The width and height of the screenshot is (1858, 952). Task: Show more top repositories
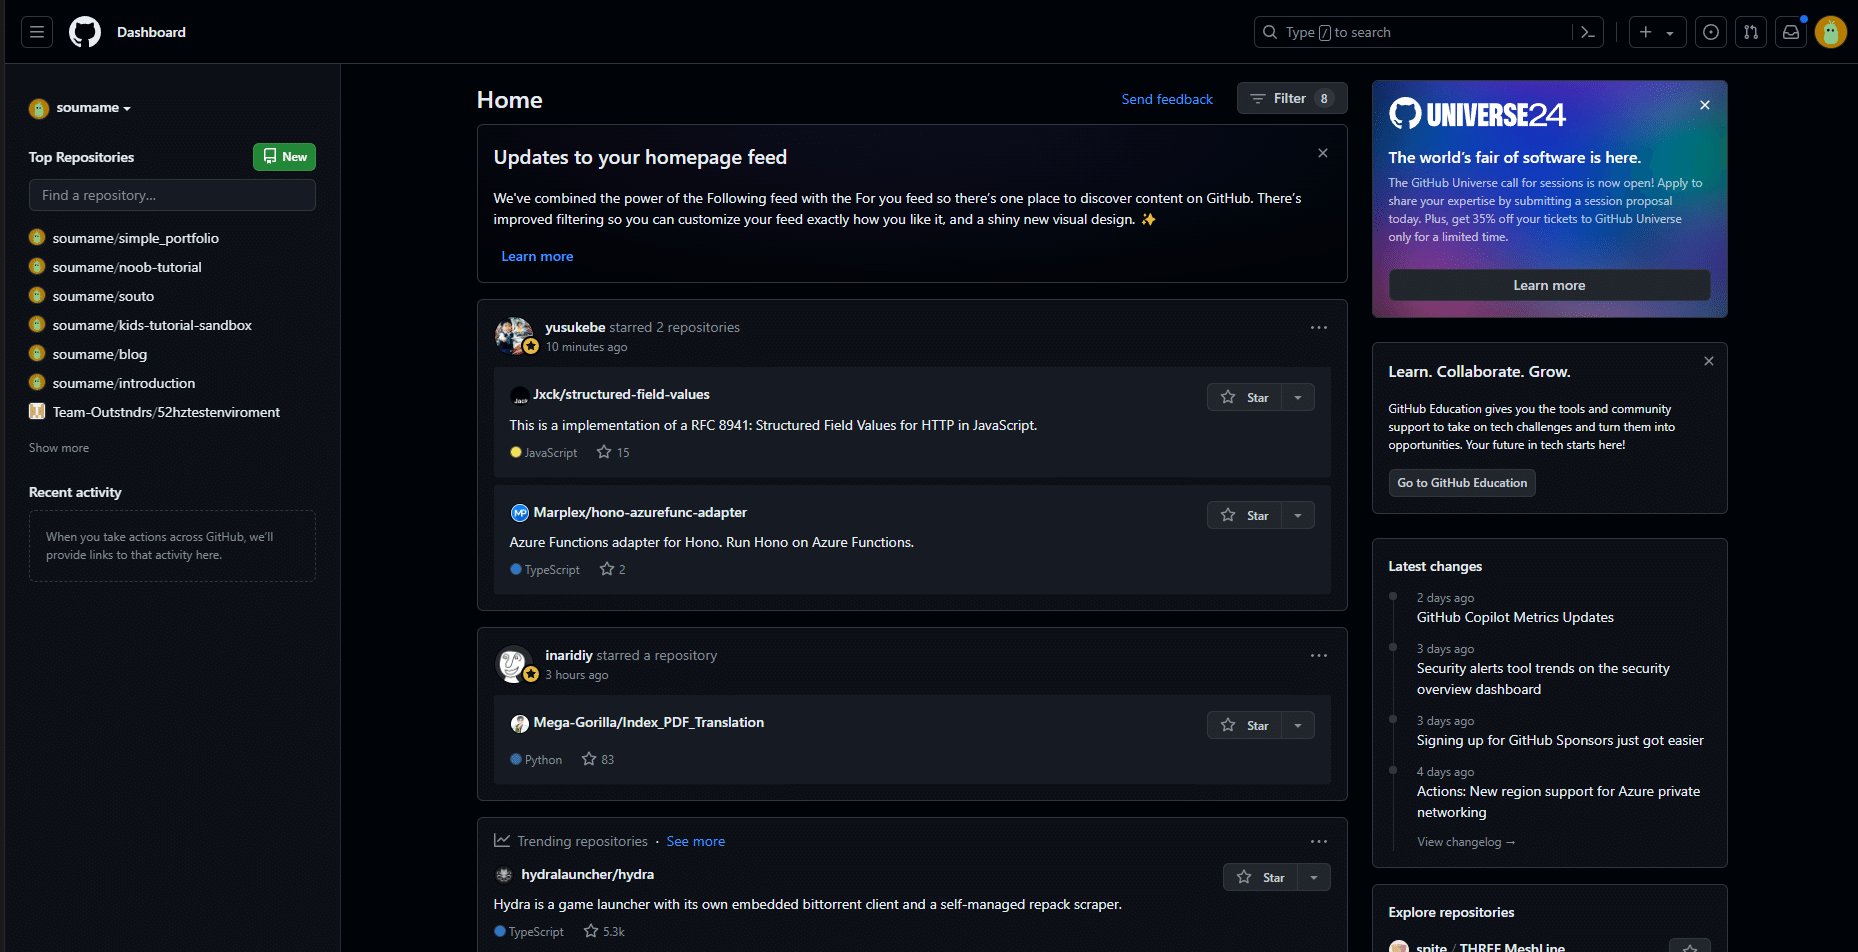tap(59, 448)
